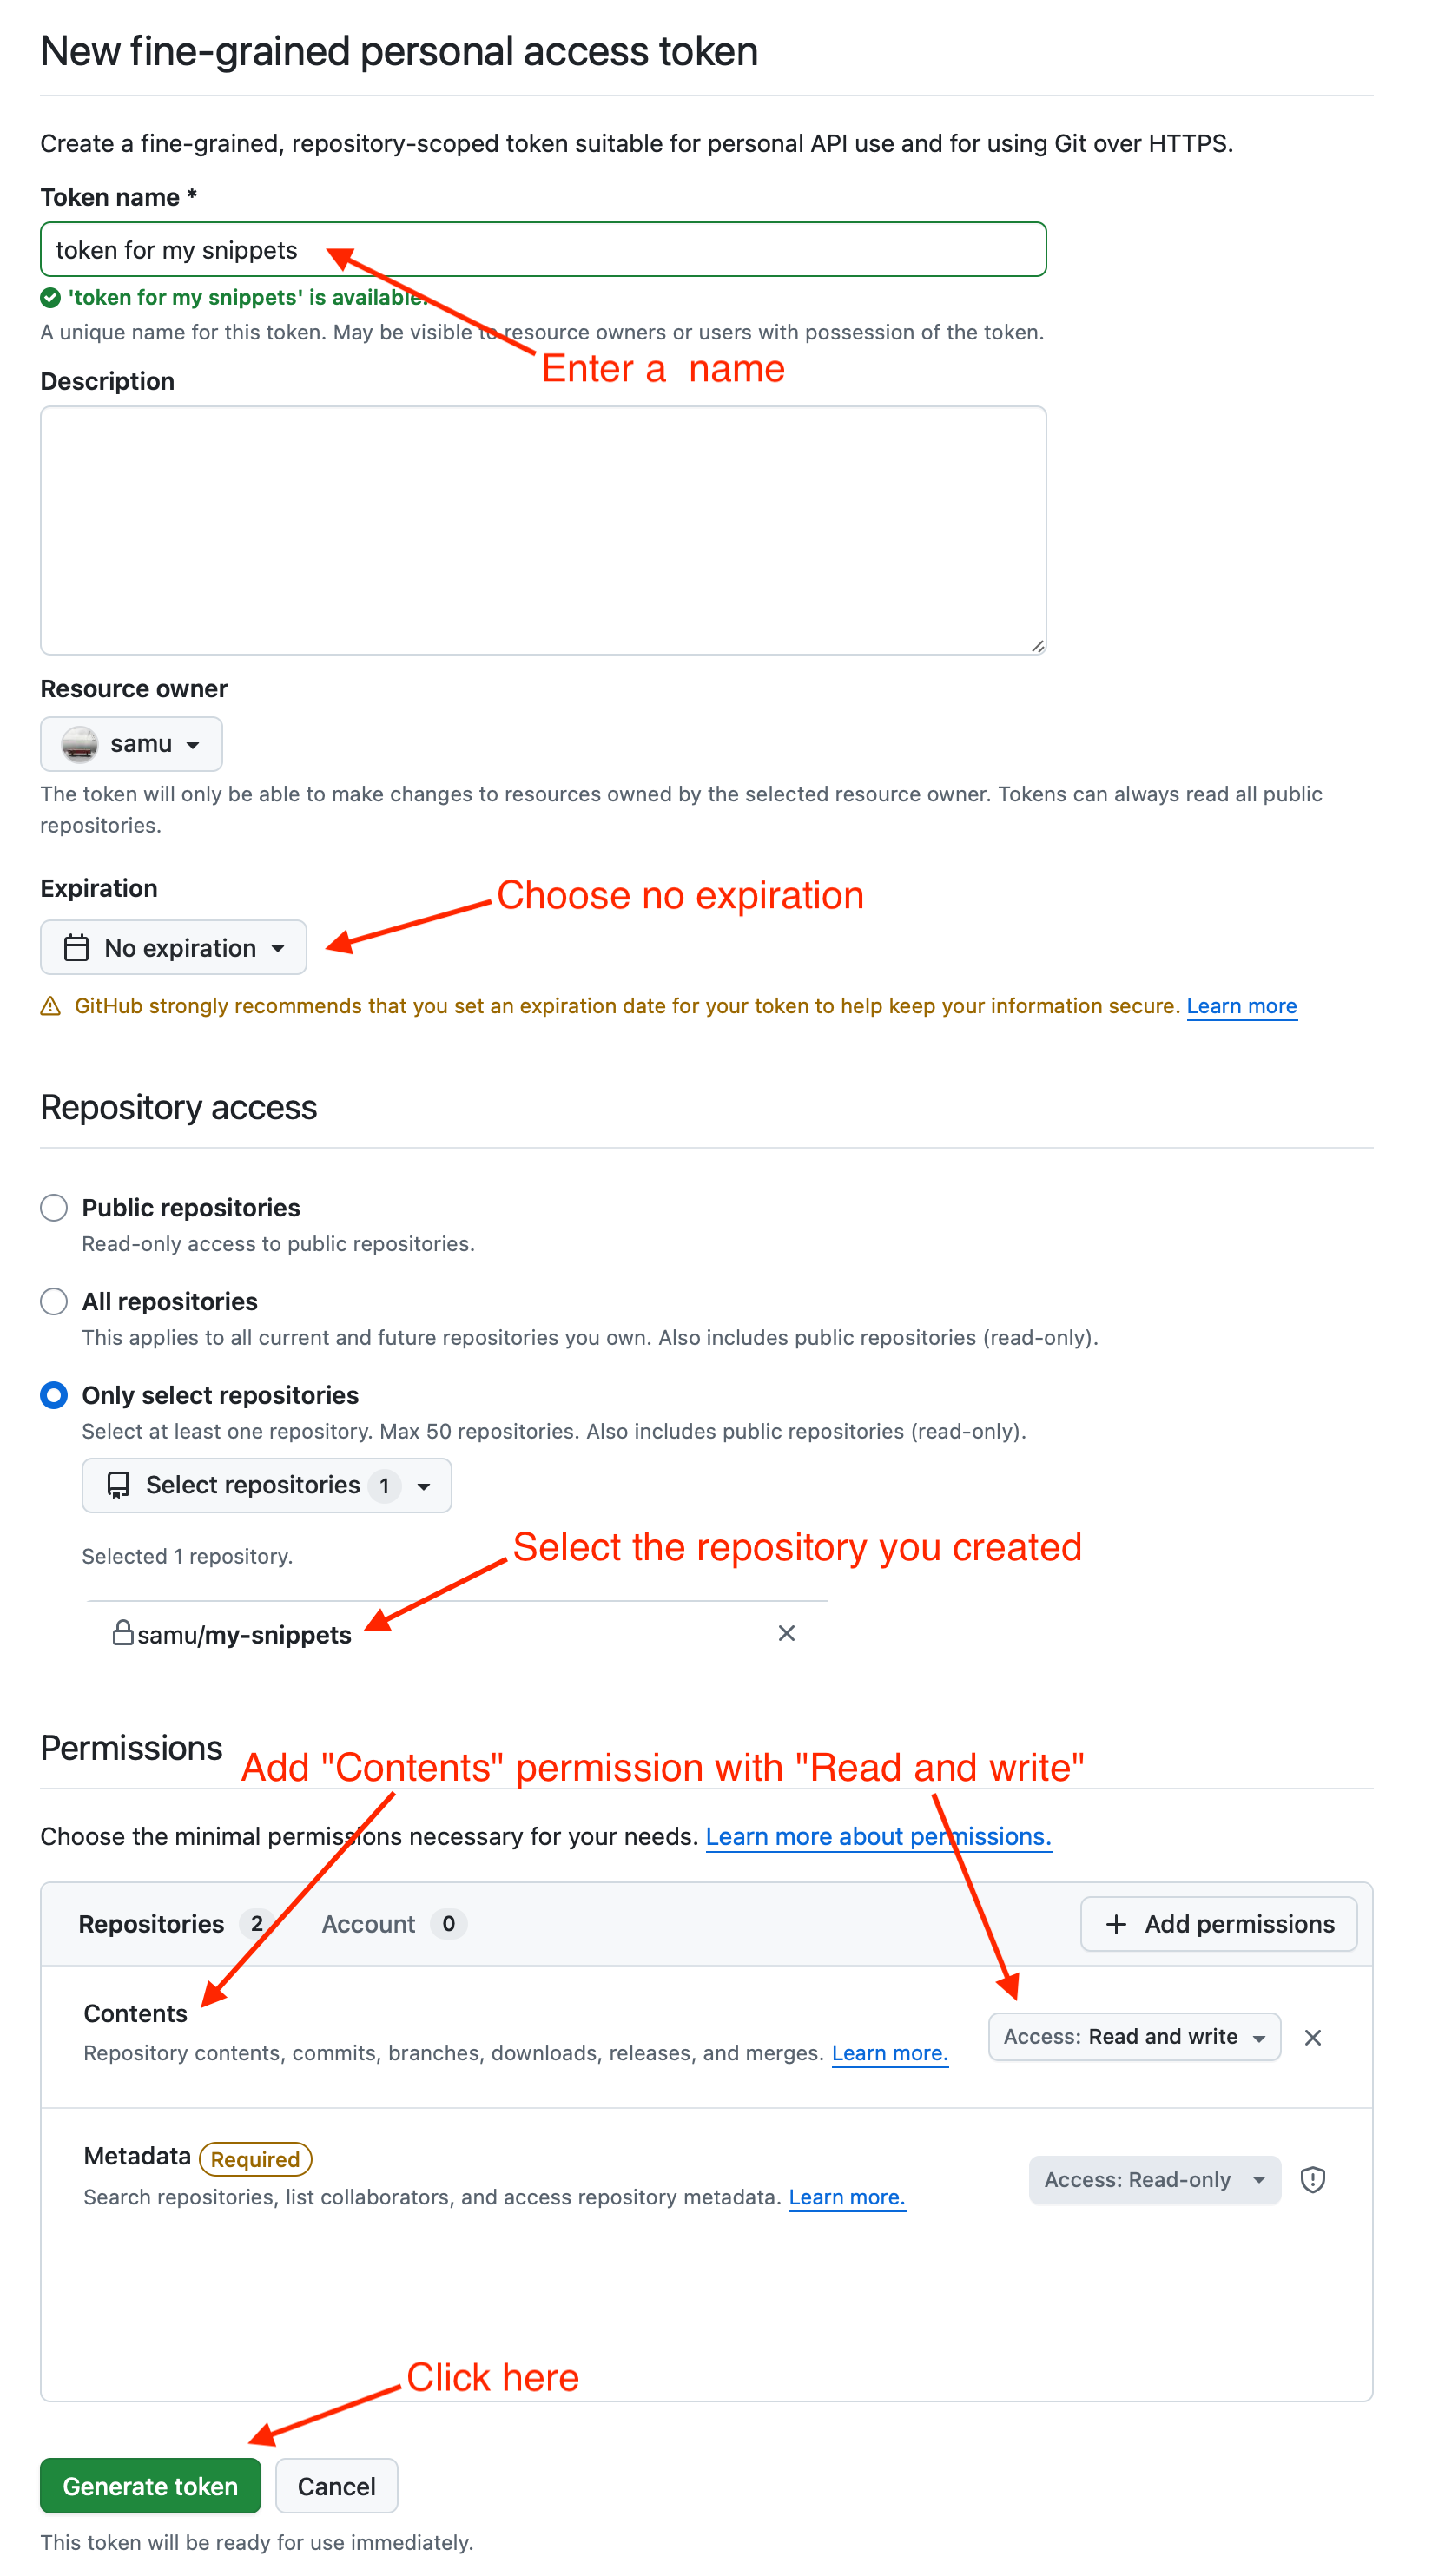Select the Public repositories radio option
Image resolution: width=1432 pixels, height=2576 pixels.
[x=54, y=1207]
